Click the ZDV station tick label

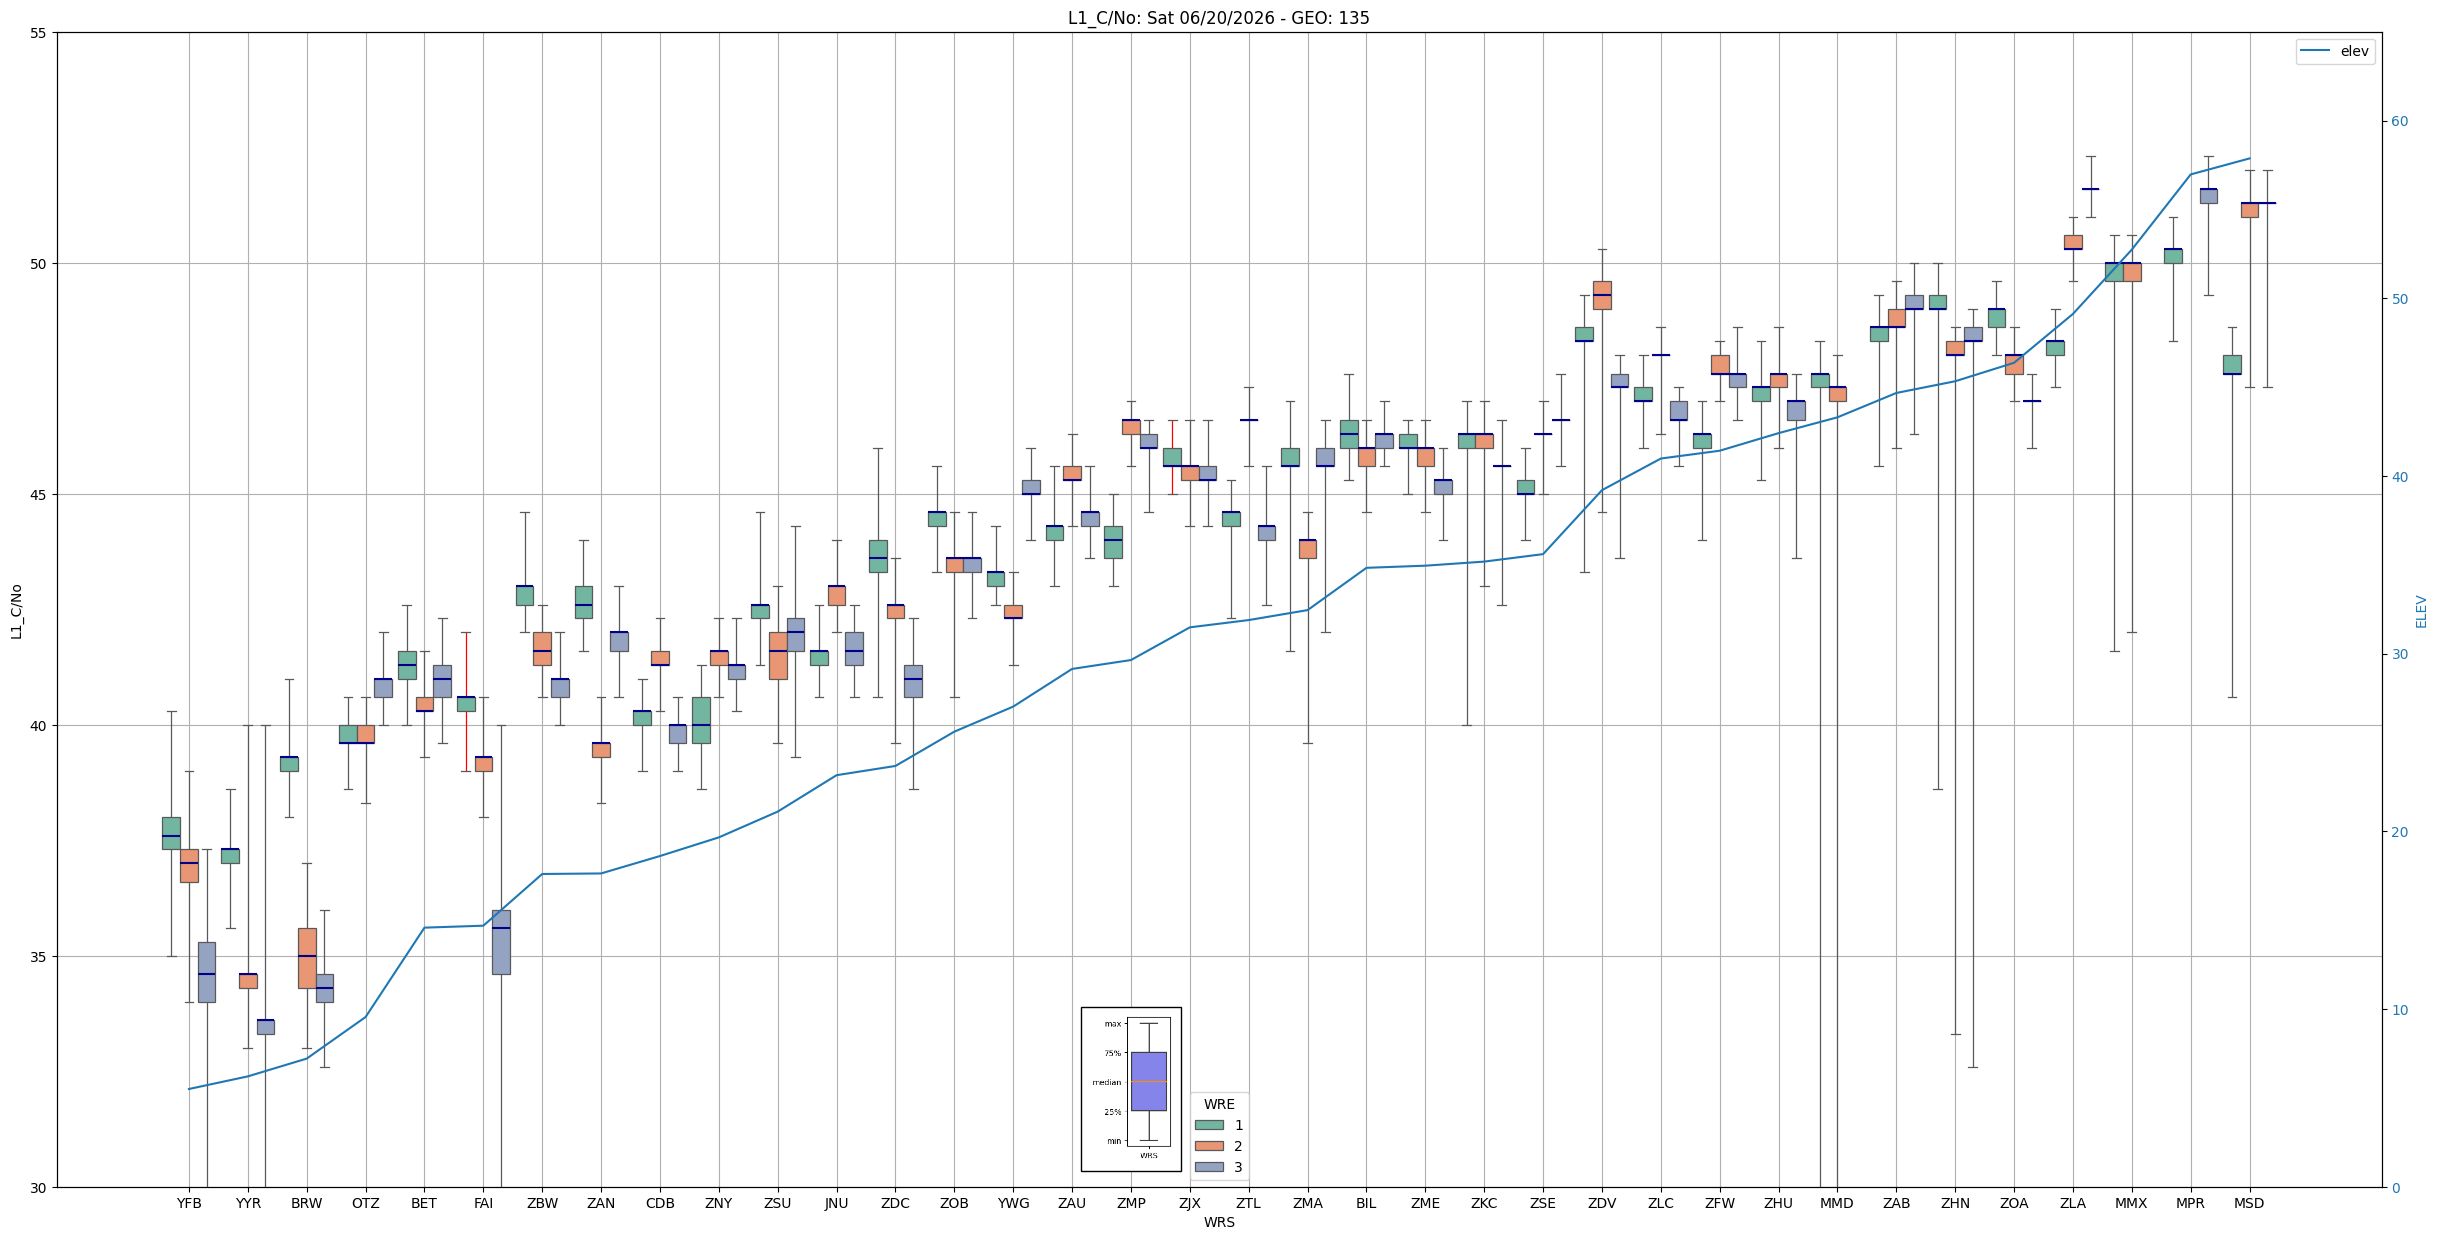[x=1602, y=1203]
